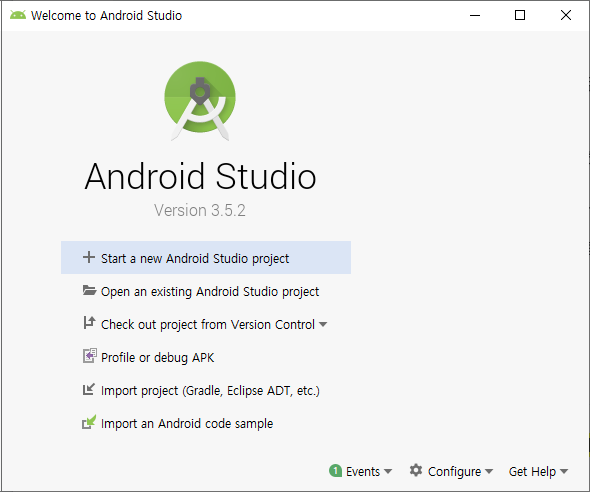Viewport: 590px width, 492px height.
Task: Click the green Events notification badge
Action: point(335,471)
